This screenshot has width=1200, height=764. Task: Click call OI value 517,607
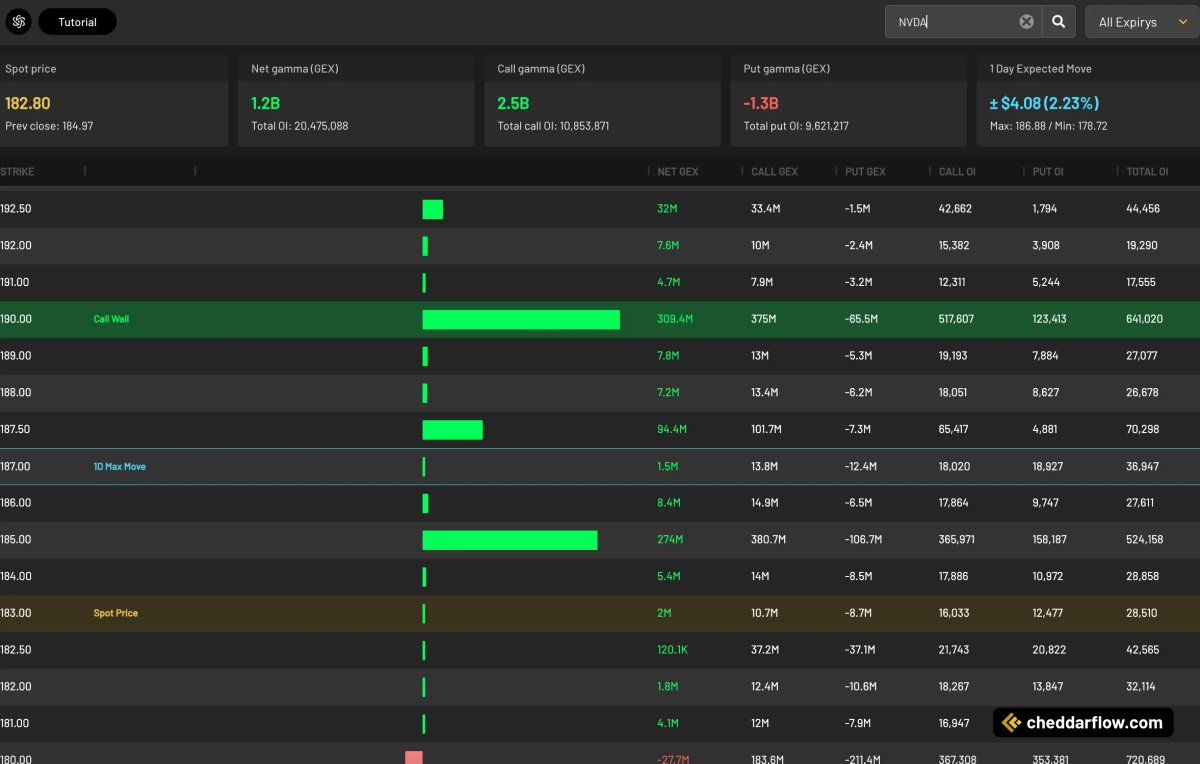coord(956,319)
